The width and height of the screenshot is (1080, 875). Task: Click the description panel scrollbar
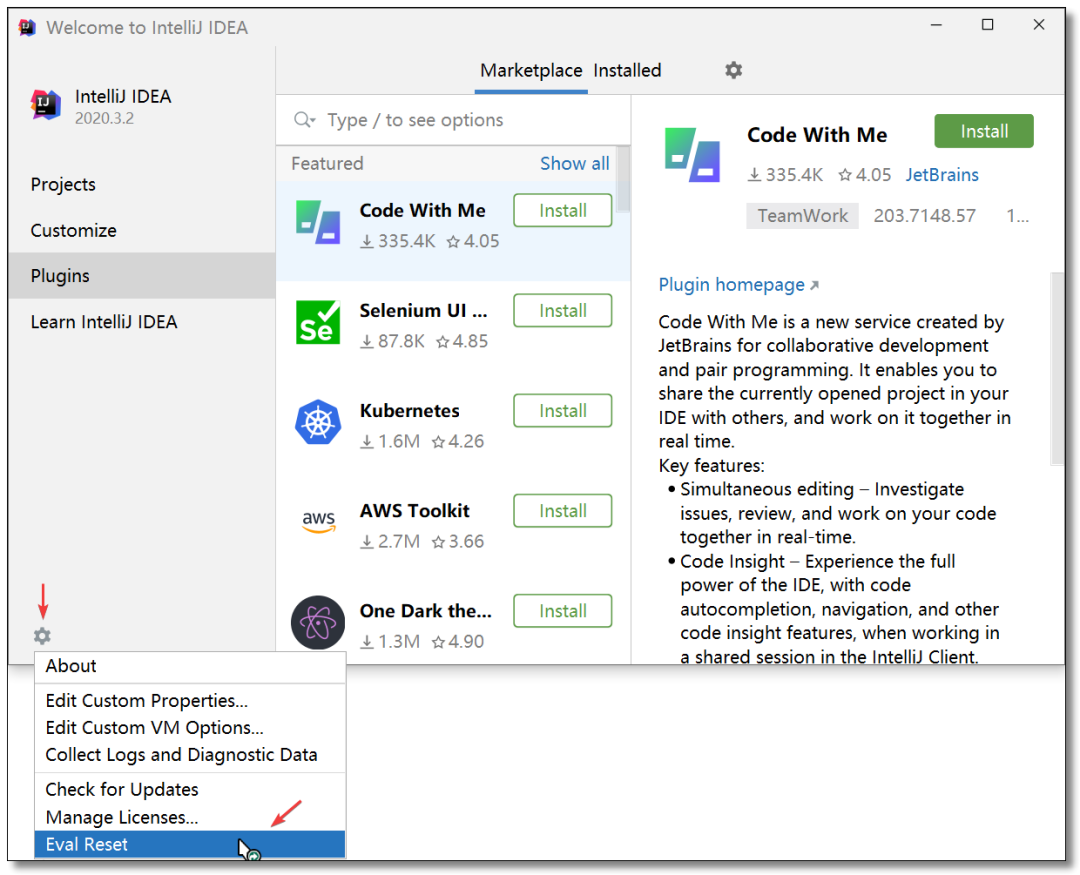tap(1057, 369)
